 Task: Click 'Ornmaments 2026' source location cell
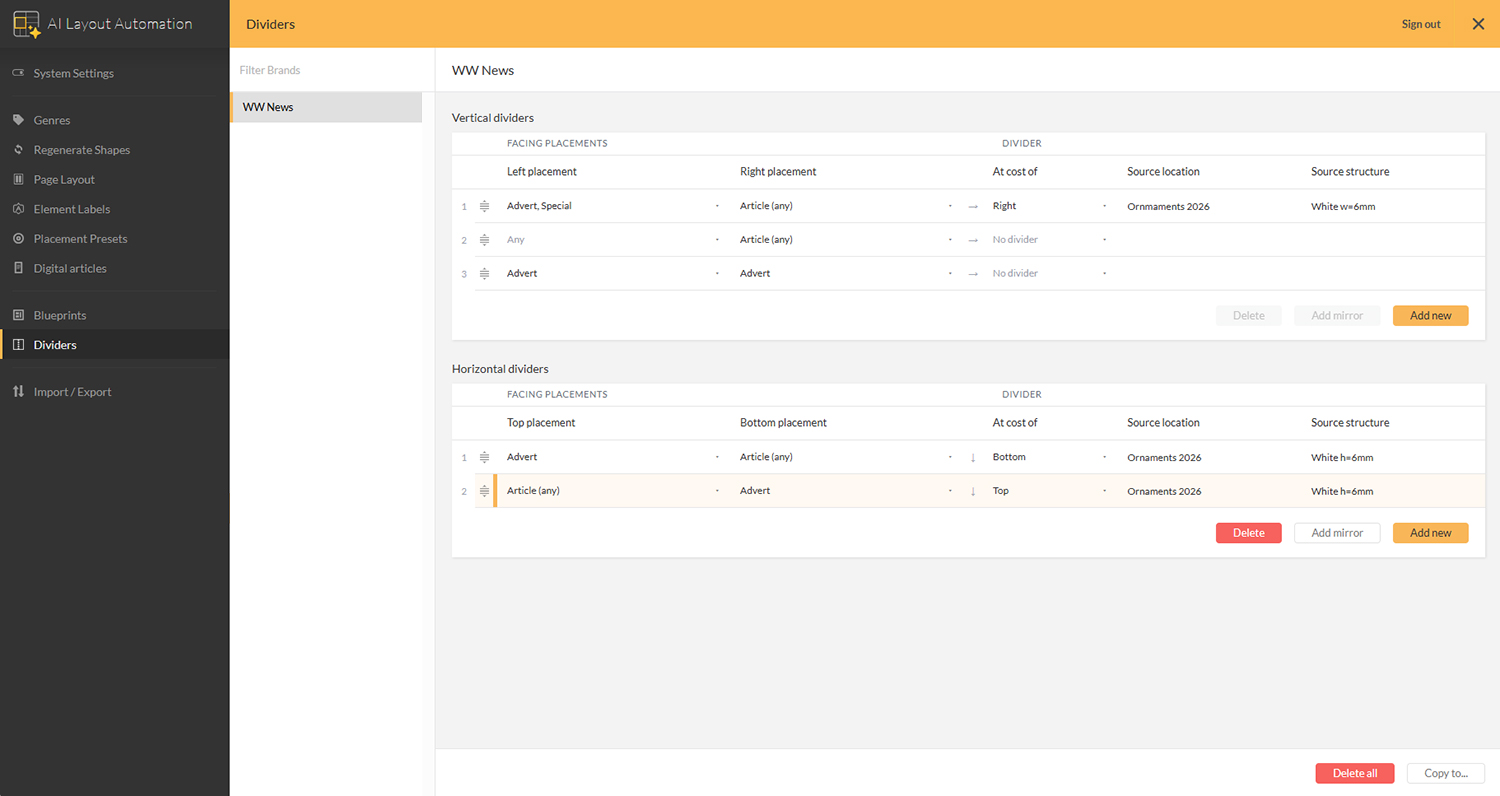pos(1168,207)
